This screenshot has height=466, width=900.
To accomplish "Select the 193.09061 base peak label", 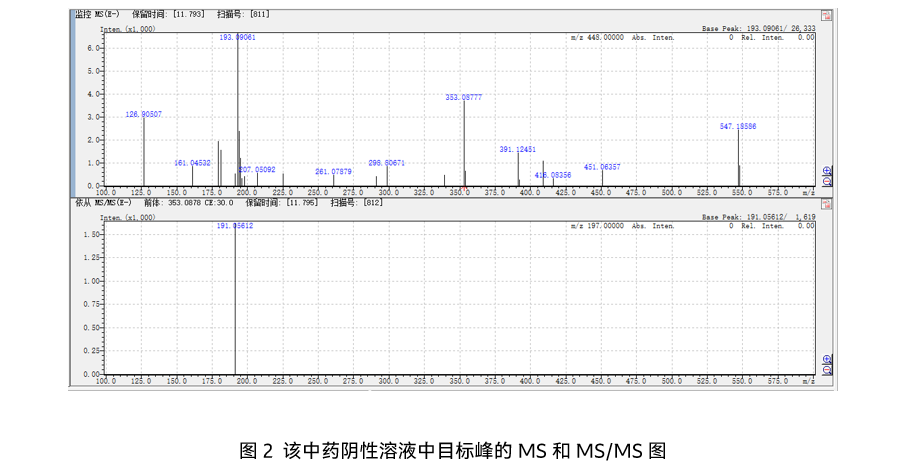I will pos(238,37).
